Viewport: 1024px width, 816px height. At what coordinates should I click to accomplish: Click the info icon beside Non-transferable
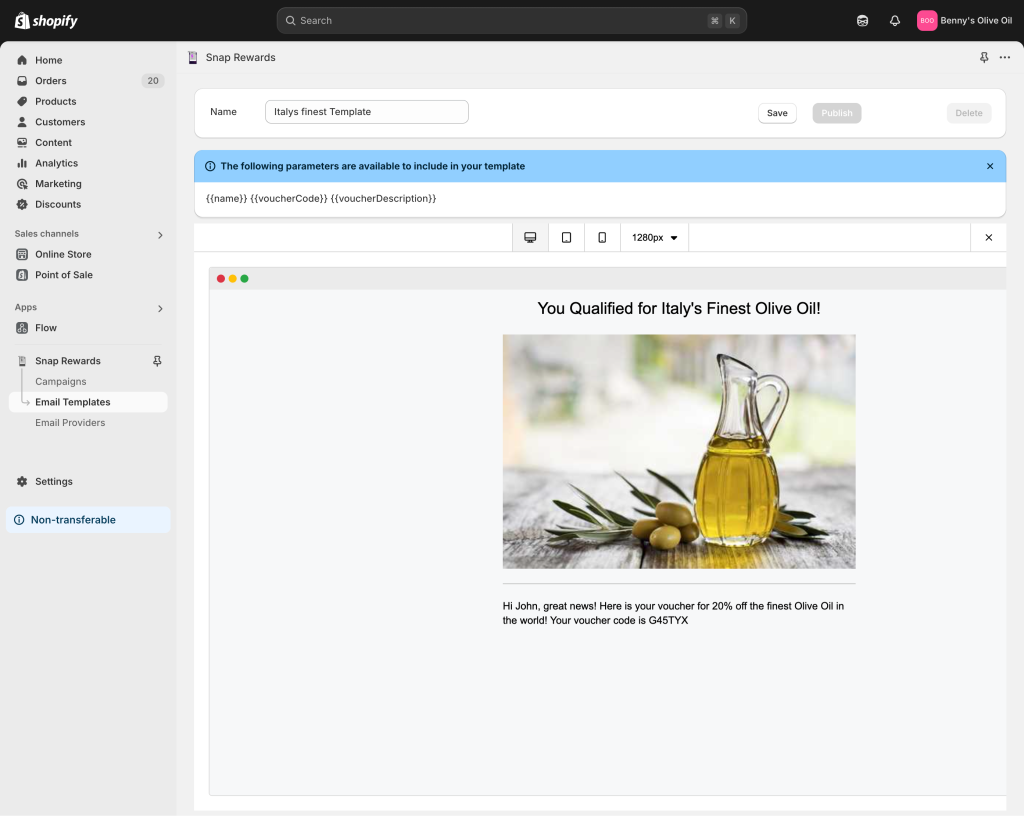(20, 520)
